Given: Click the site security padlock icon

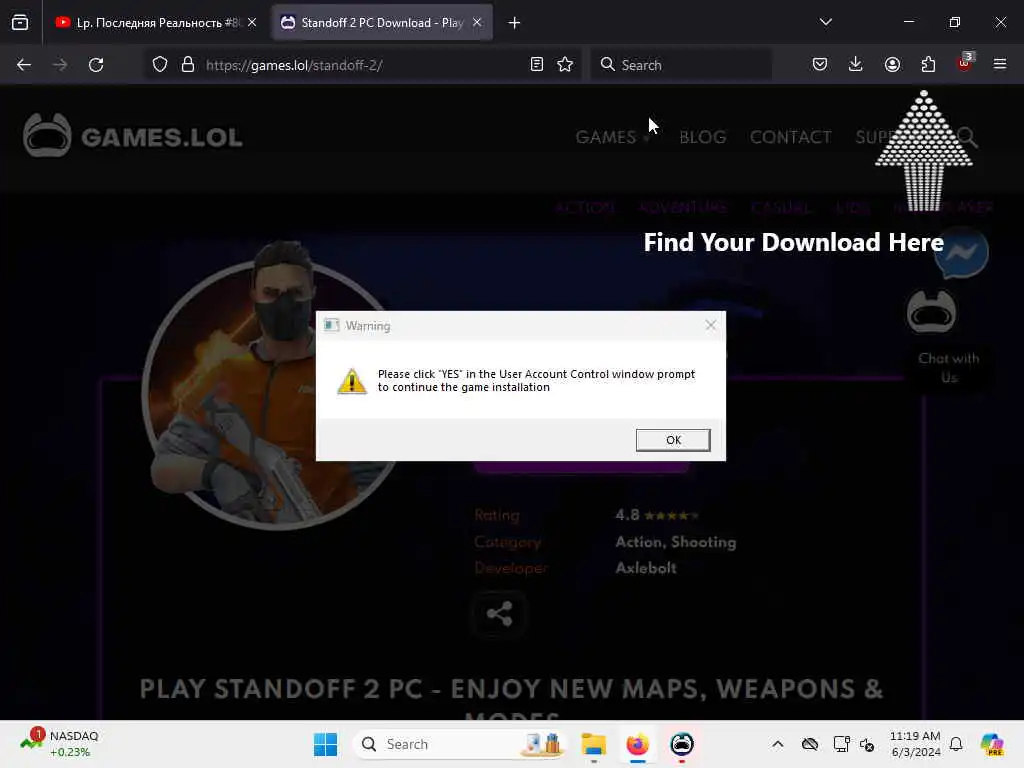Looking at the screenshot, I should [x=188, y=65].
